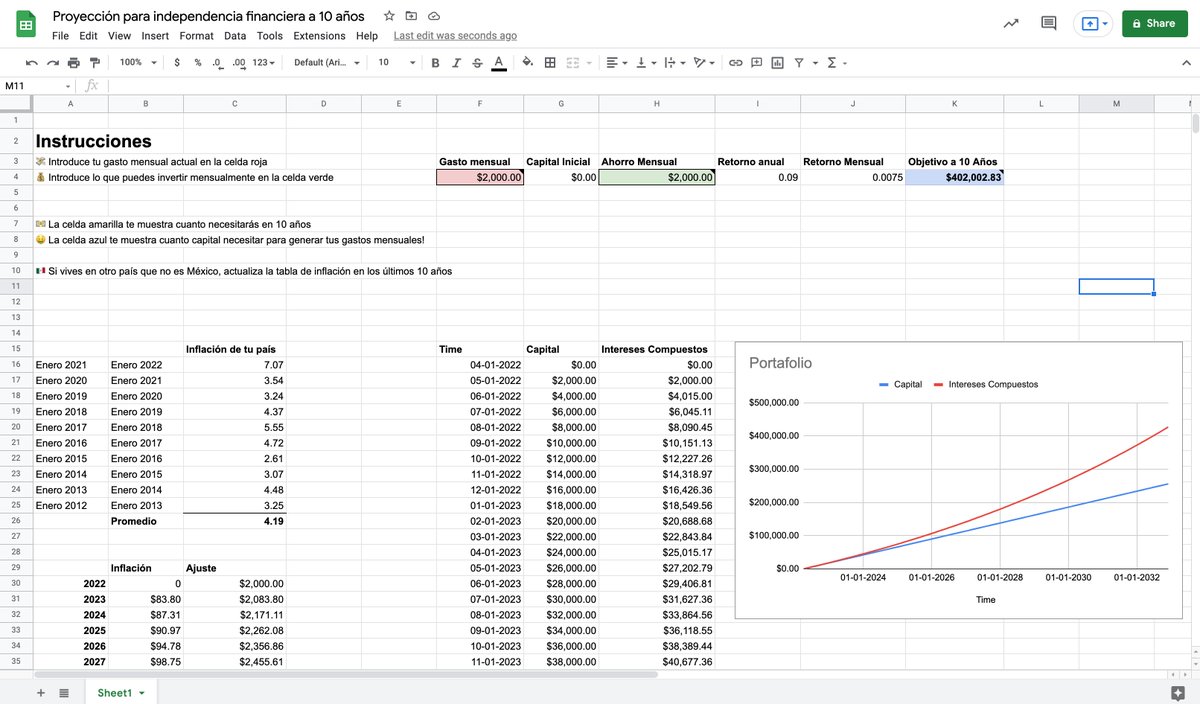1200x704 pixels.
Task: Click the Intereses Compuestos chart legend entry
Action: (985, 384)
